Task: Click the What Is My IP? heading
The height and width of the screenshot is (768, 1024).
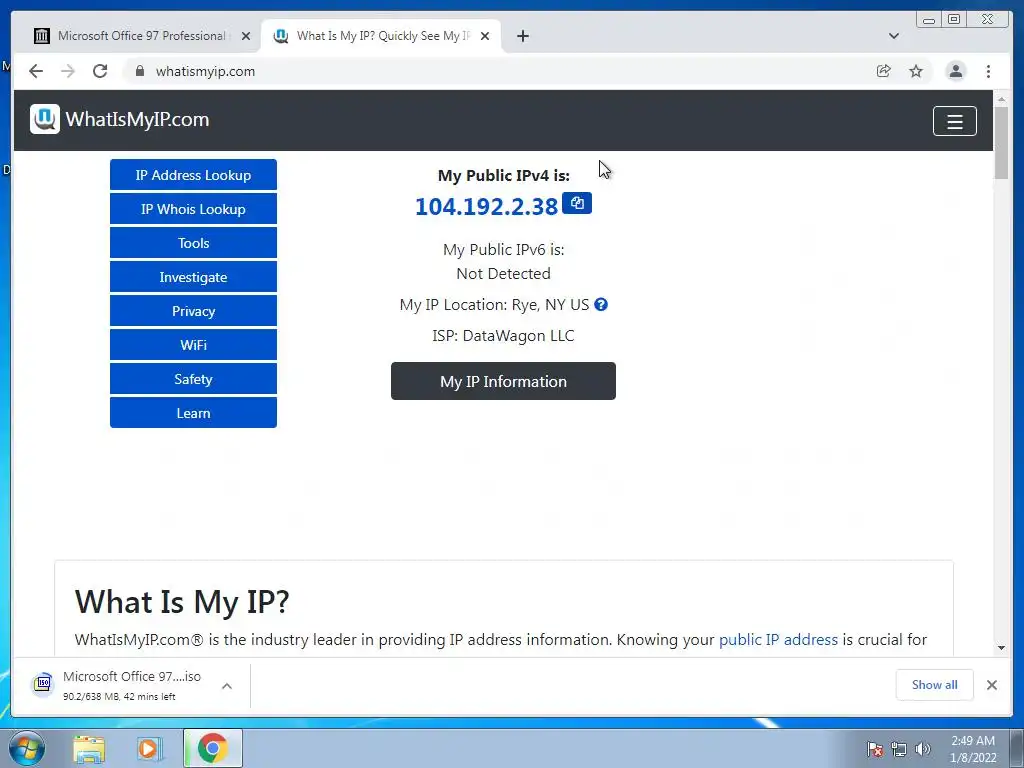Action: tap(182, 601)
